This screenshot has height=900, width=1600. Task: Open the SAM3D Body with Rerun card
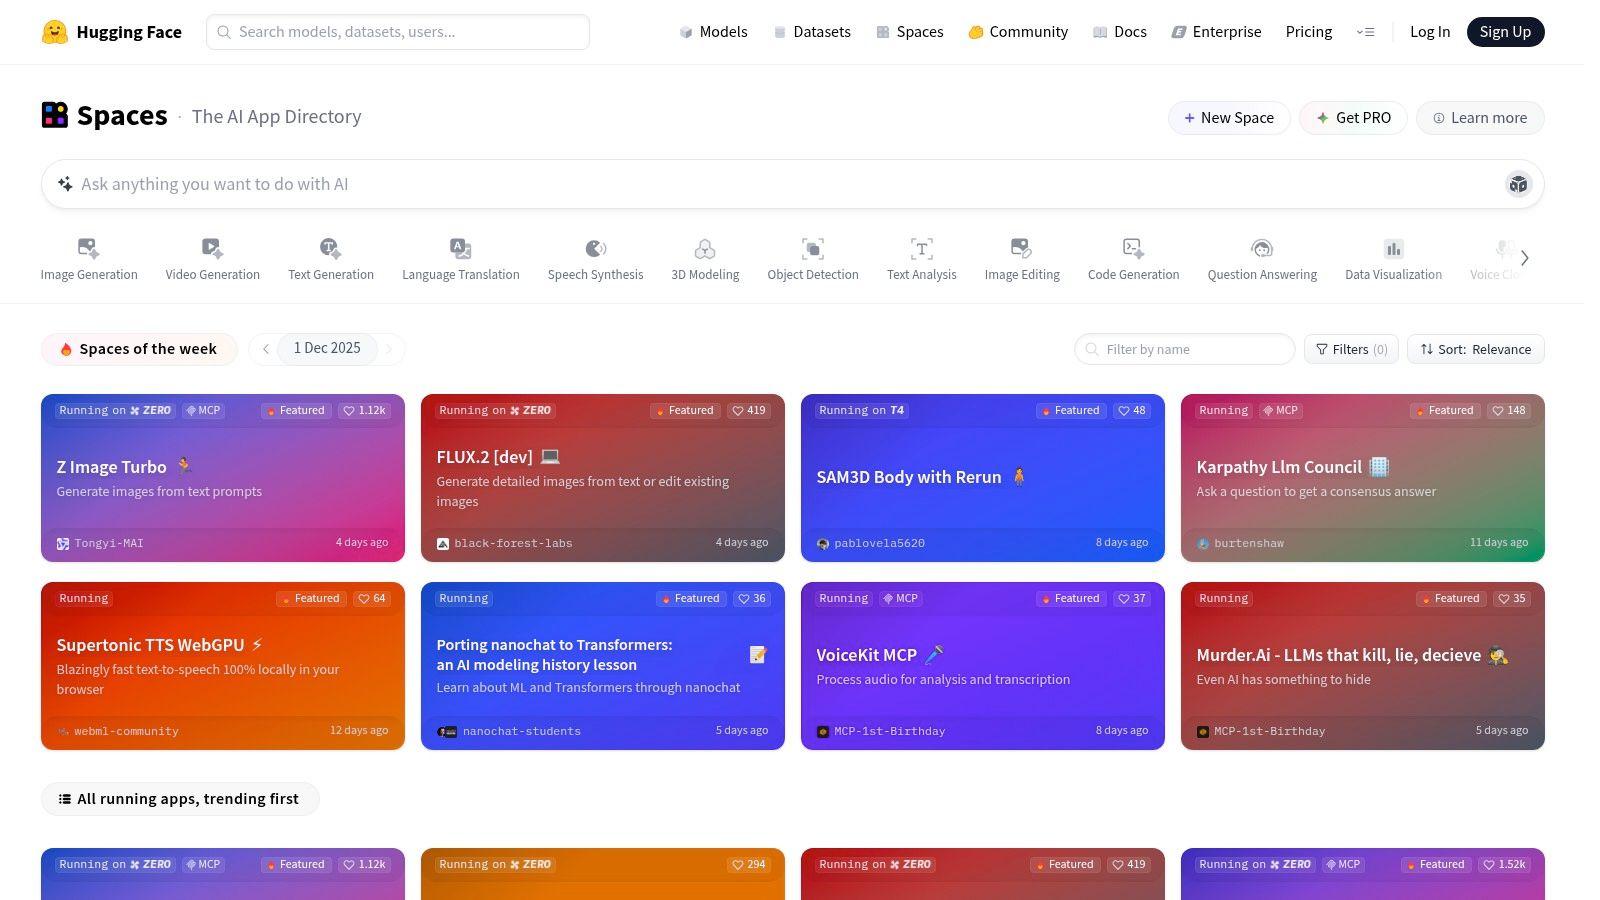983,478
